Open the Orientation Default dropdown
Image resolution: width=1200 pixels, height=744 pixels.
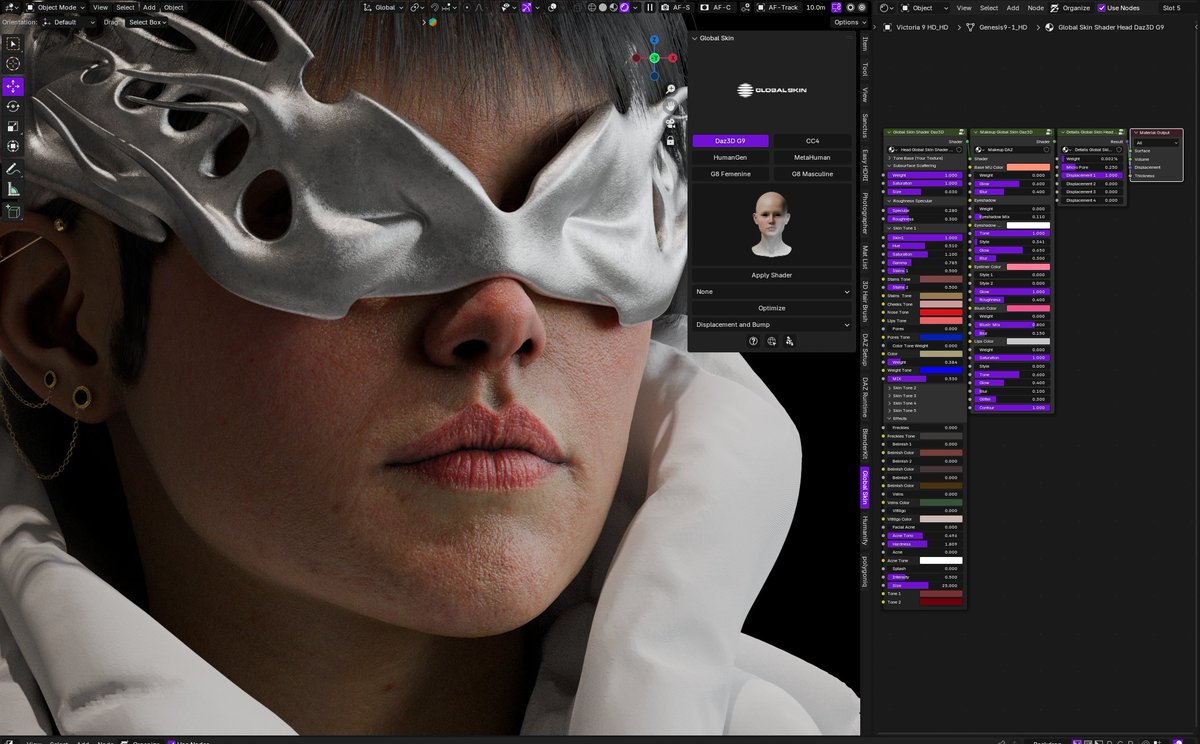click(70, 21)
